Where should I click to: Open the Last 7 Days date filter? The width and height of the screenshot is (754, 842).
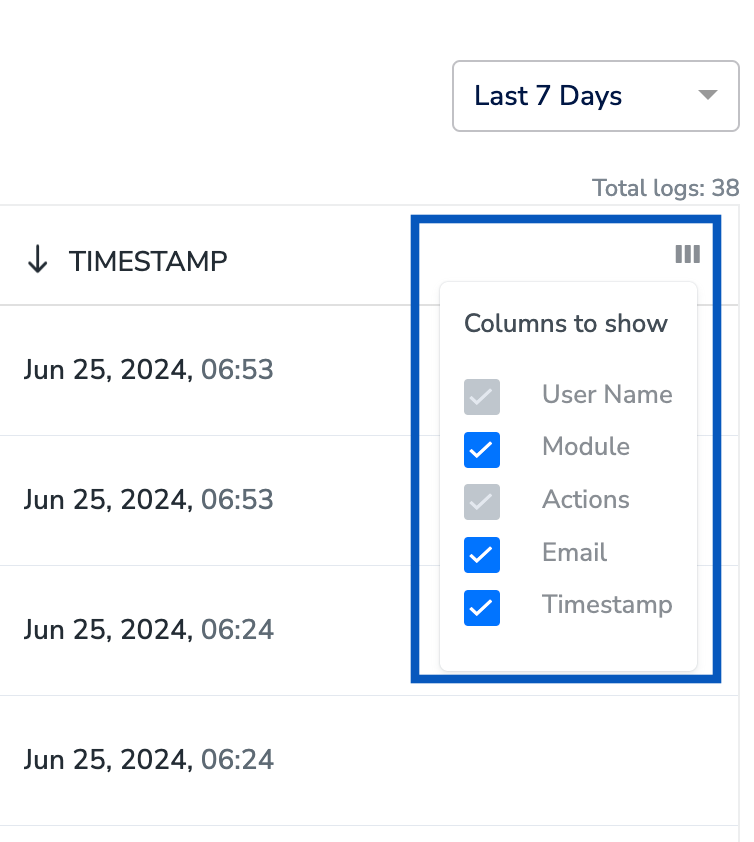coord(595,96)
